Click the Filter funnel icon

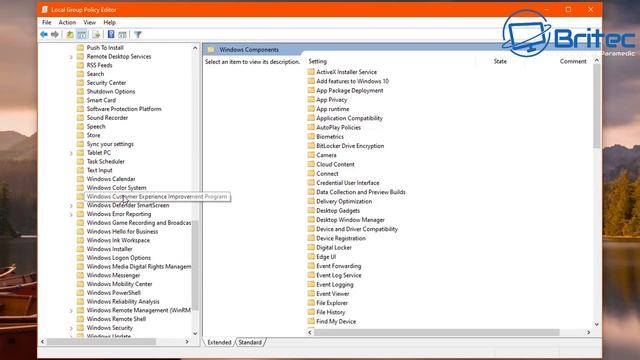138,35
